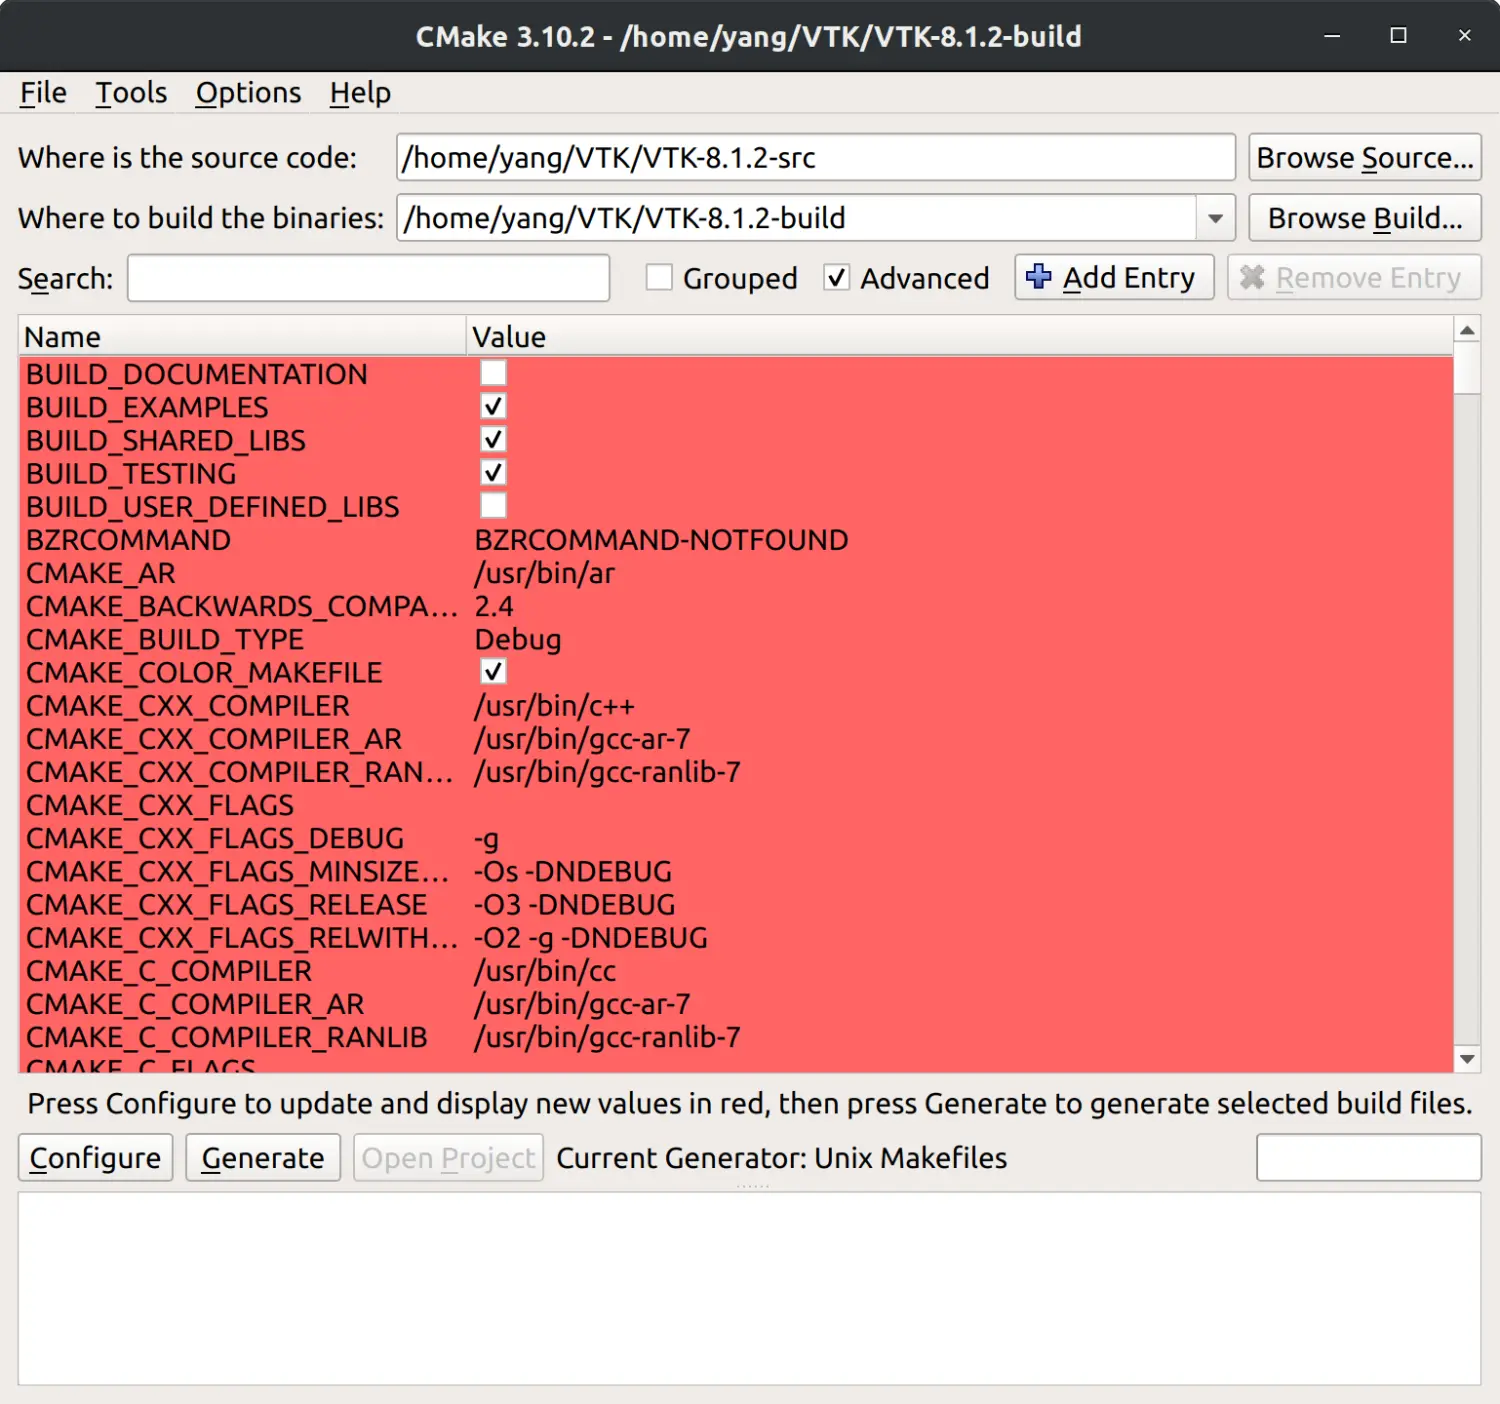Open the Options menu
This screenshot has width=1500, height=1404.
click(248, 93)
